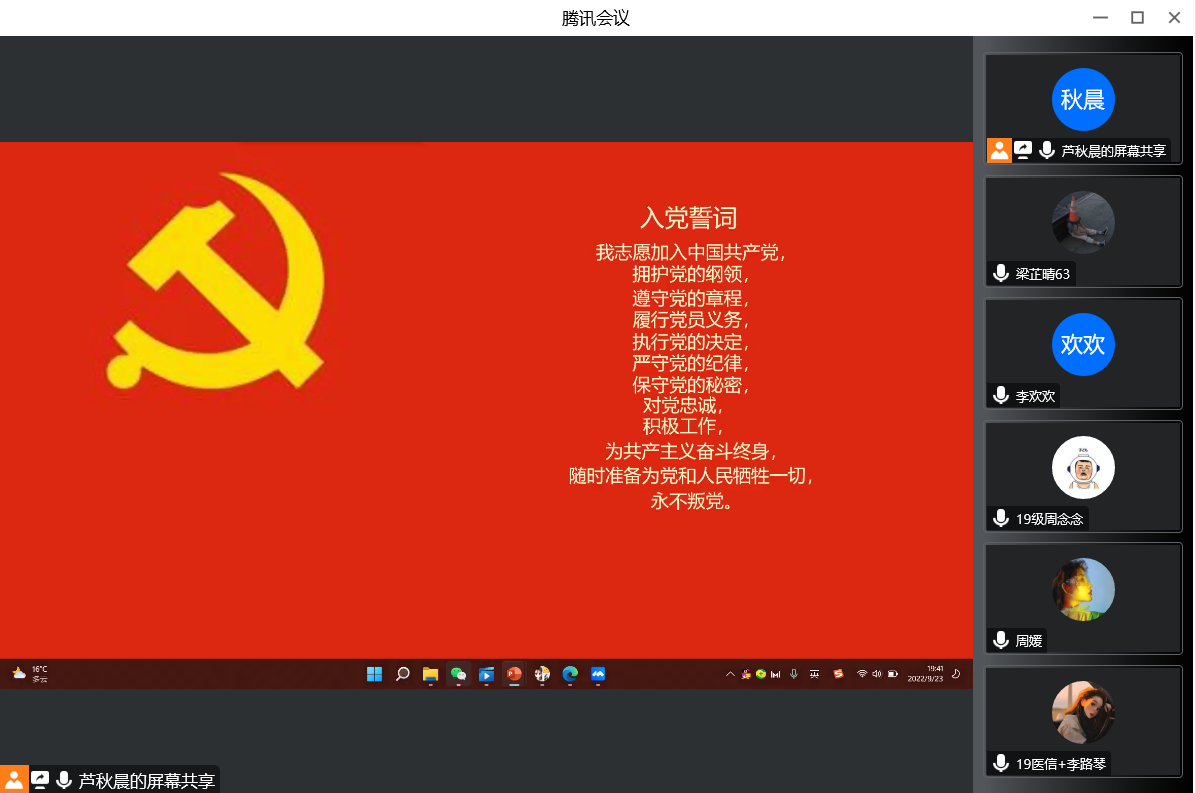Viewport: 1196px width, 793px height.
Task: Click the orange host icon in 秋晨's tile
Action: tap(999, 150)
